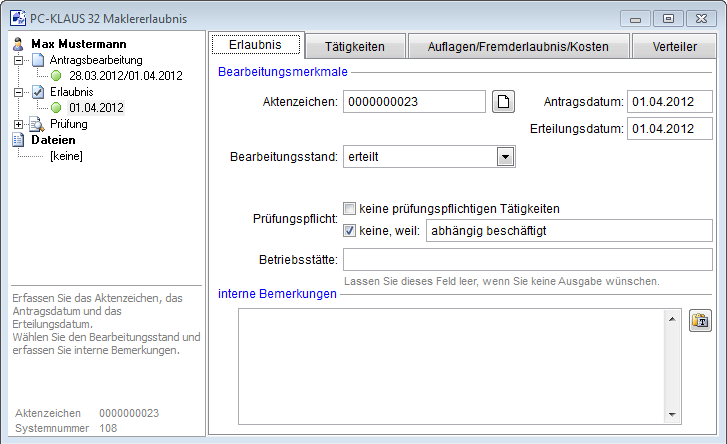The height and width of the screenshot is (444, 727).
Task: Click the new document icon beside Aktenzeichen
Action: pos(505,101)
